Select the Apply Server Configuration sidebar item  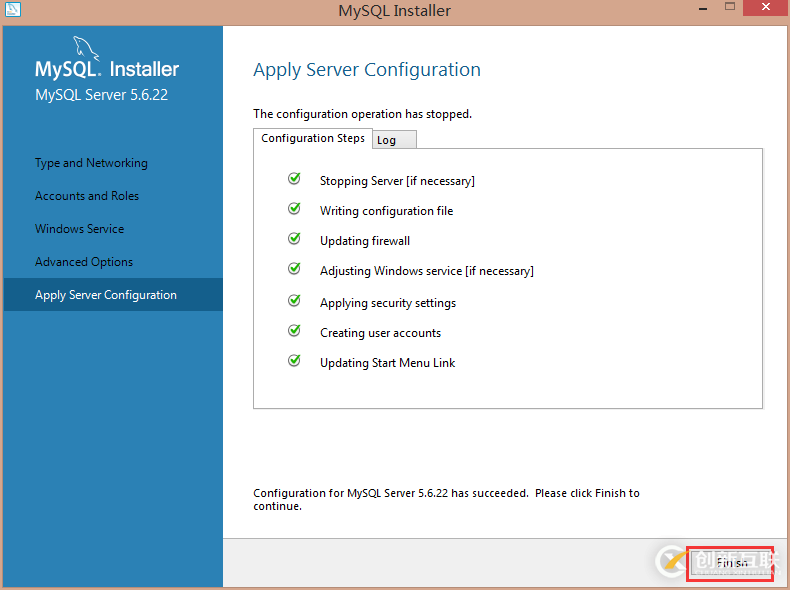click(x=106, y=295)
